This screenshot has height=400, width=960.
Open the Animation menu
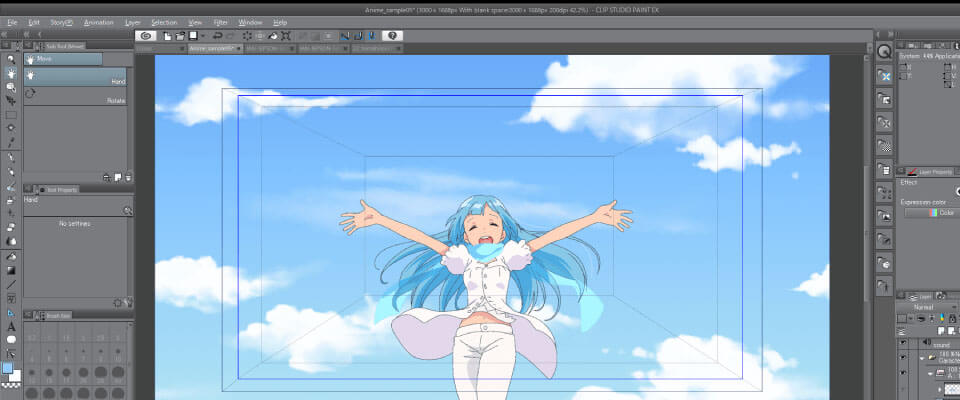click(x=99, y=23)
